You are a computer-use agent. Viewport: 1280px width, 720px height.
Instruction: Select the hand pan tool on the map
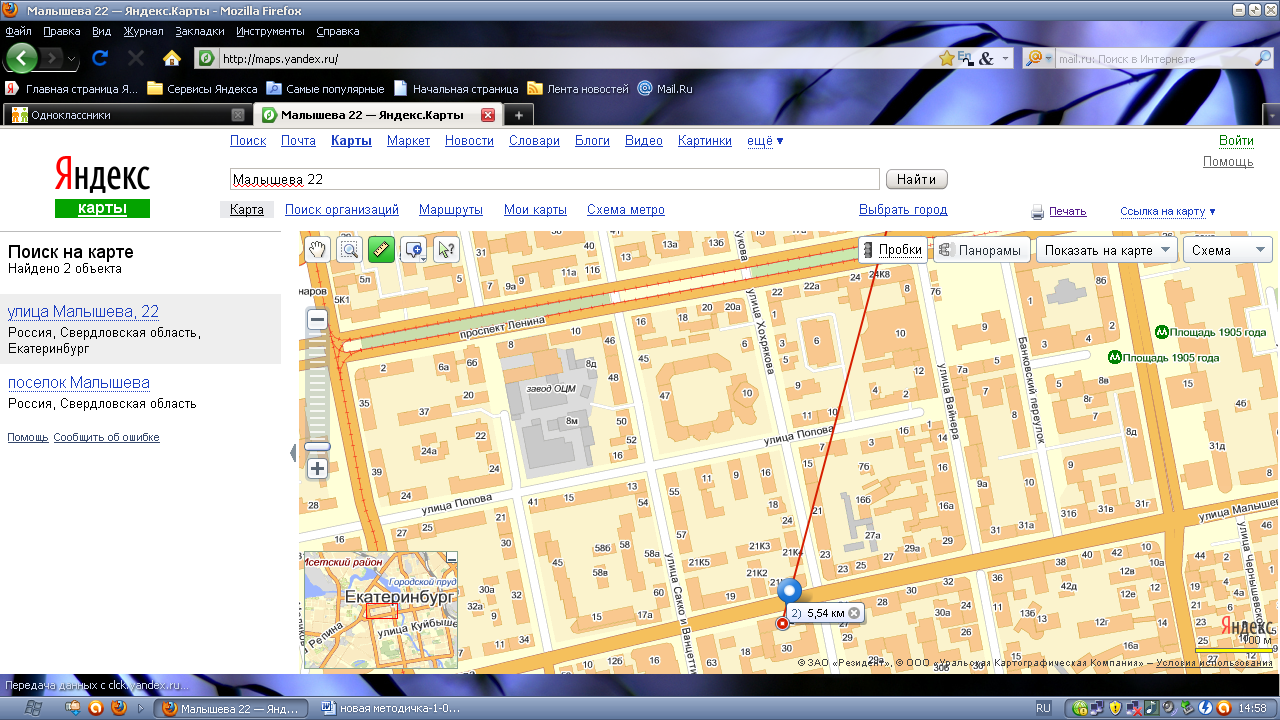(317, 250)
